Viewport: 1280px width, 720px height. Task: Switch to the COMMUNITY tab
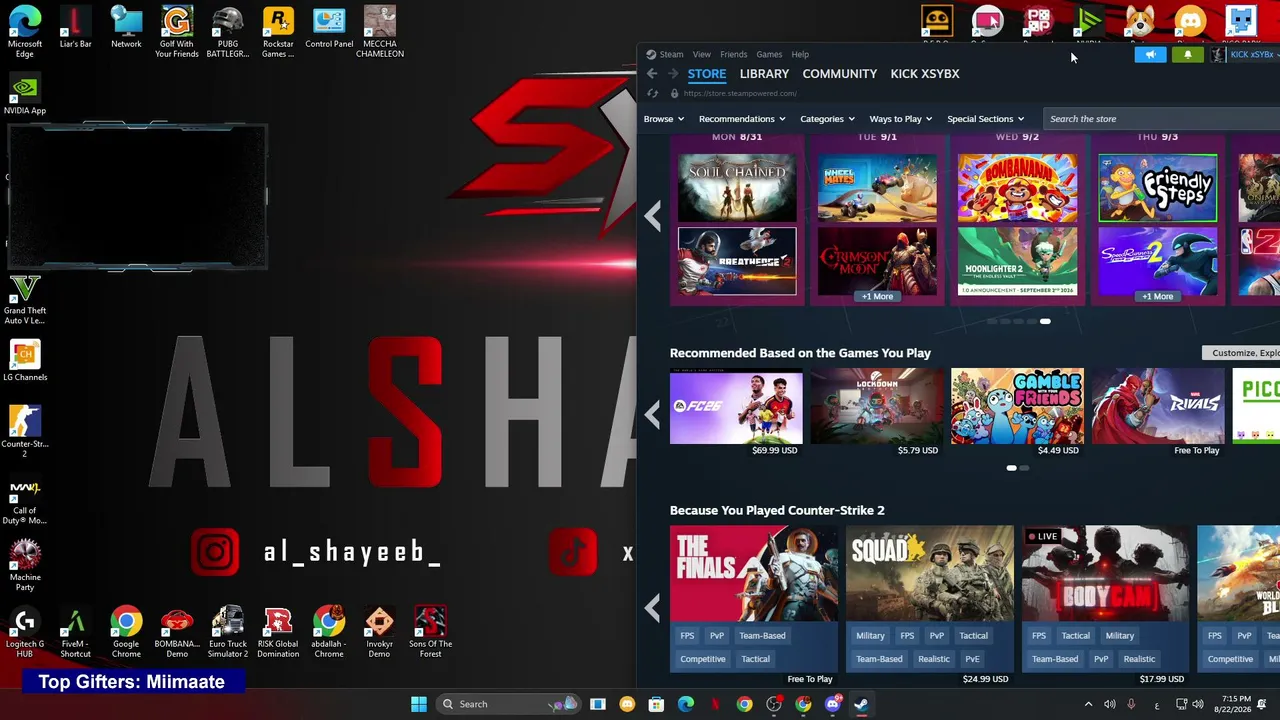(839, 74)
